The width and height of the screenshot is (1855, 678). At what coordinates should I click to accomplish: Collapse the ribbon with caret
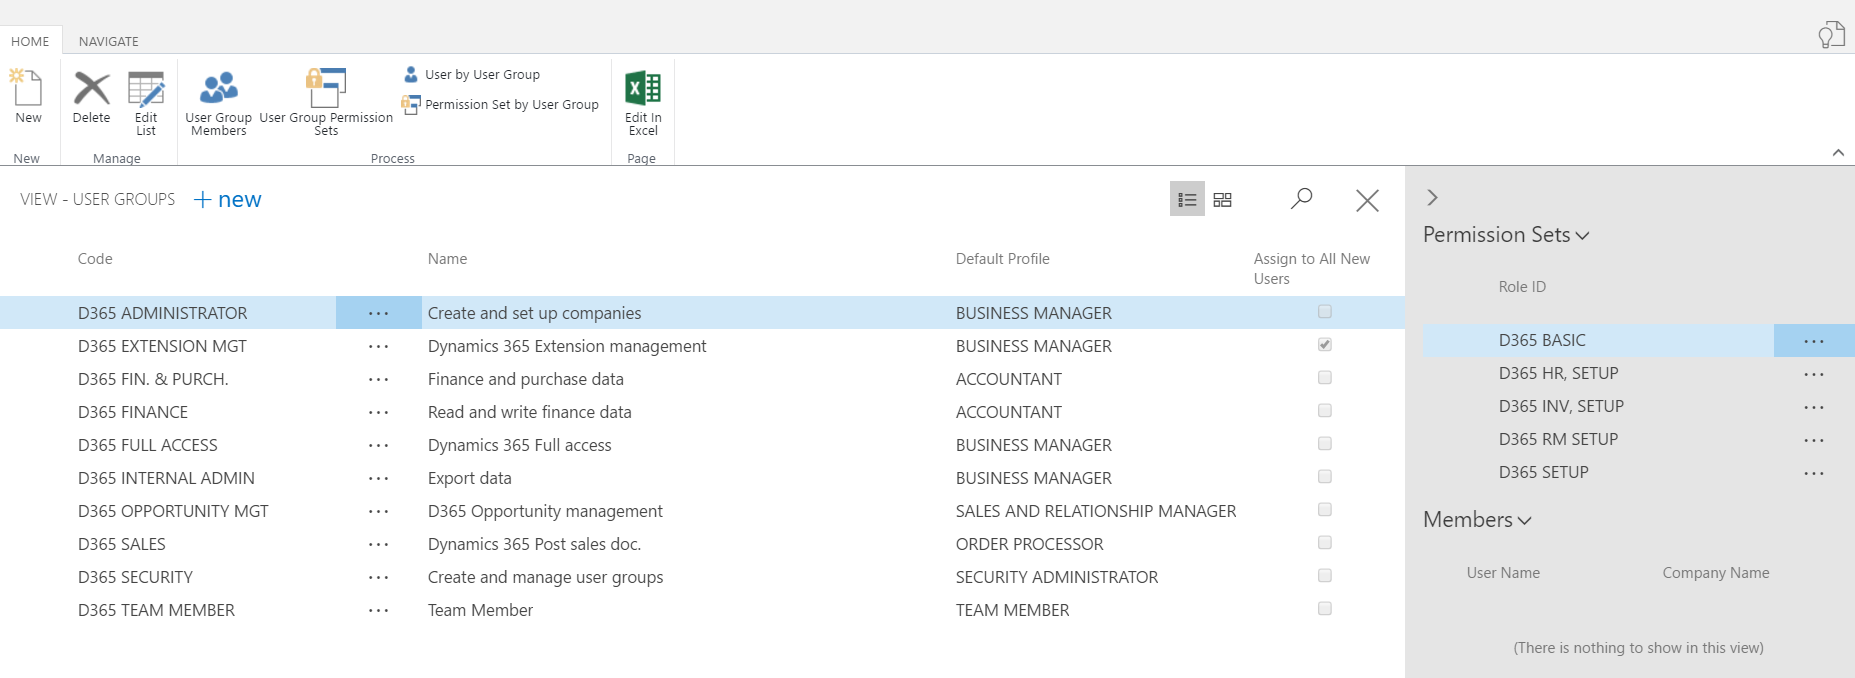[1838, 153]
